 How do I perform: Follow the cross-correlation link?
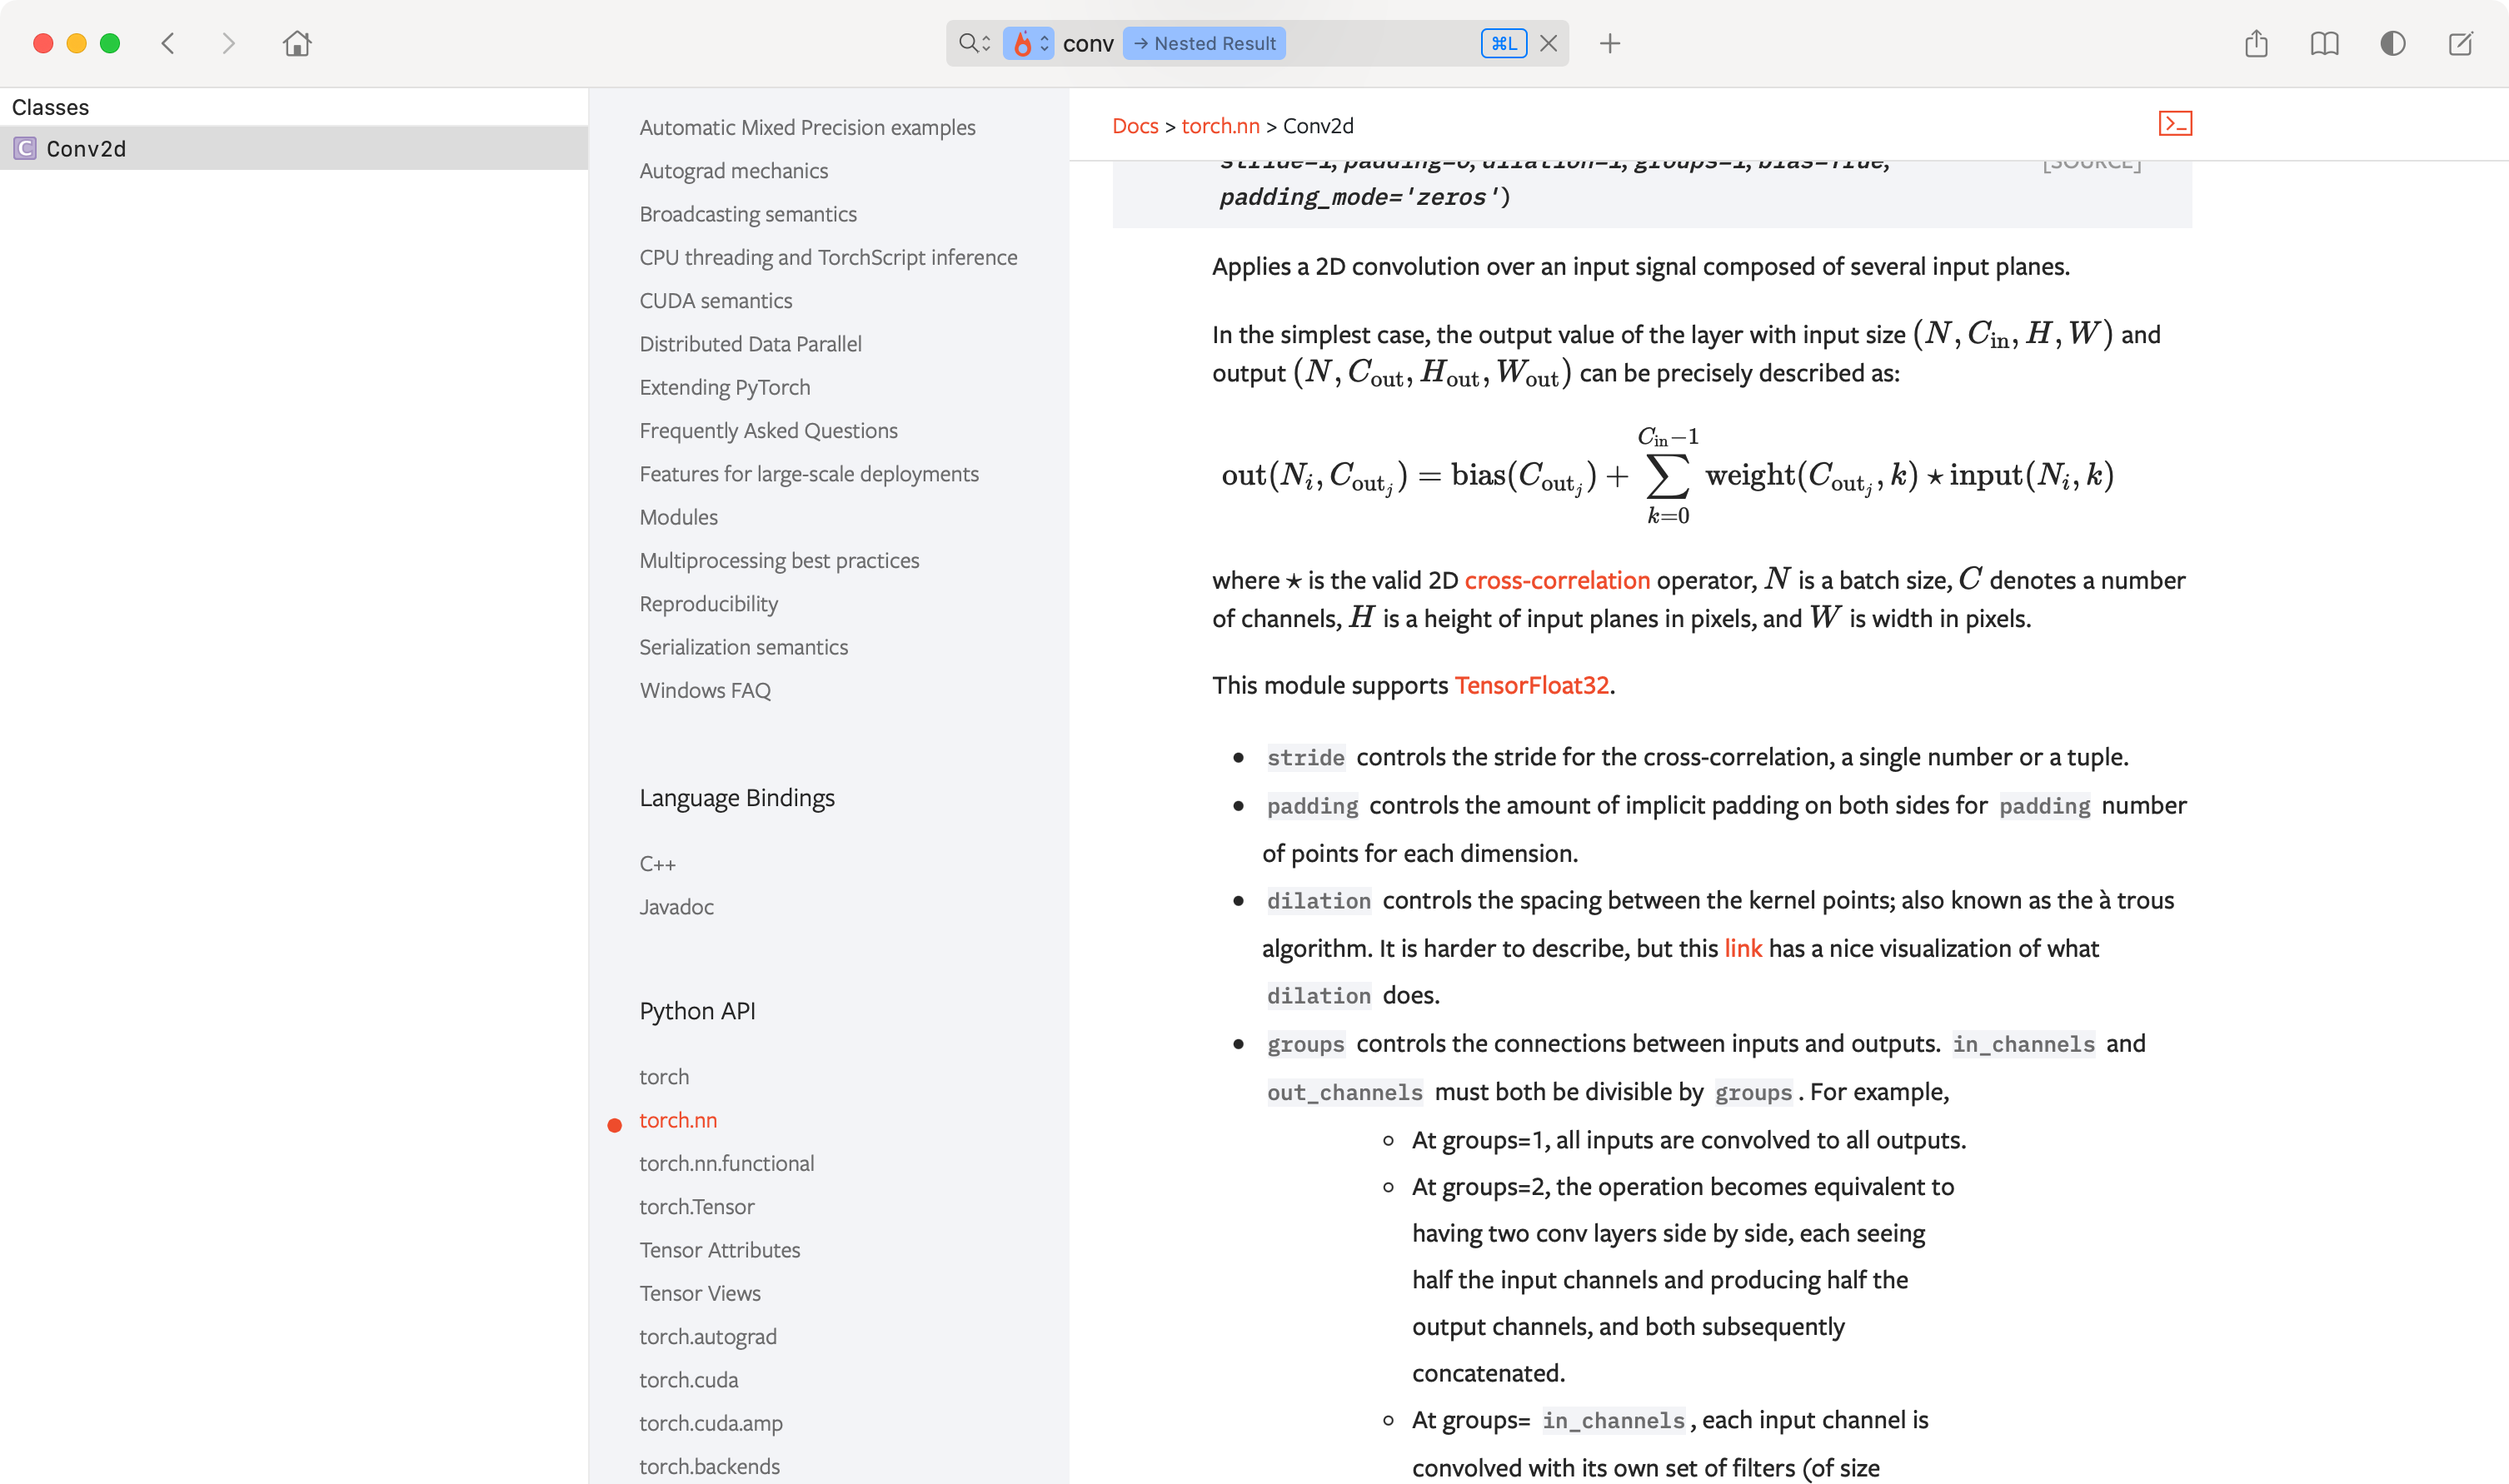point(1556,580)
